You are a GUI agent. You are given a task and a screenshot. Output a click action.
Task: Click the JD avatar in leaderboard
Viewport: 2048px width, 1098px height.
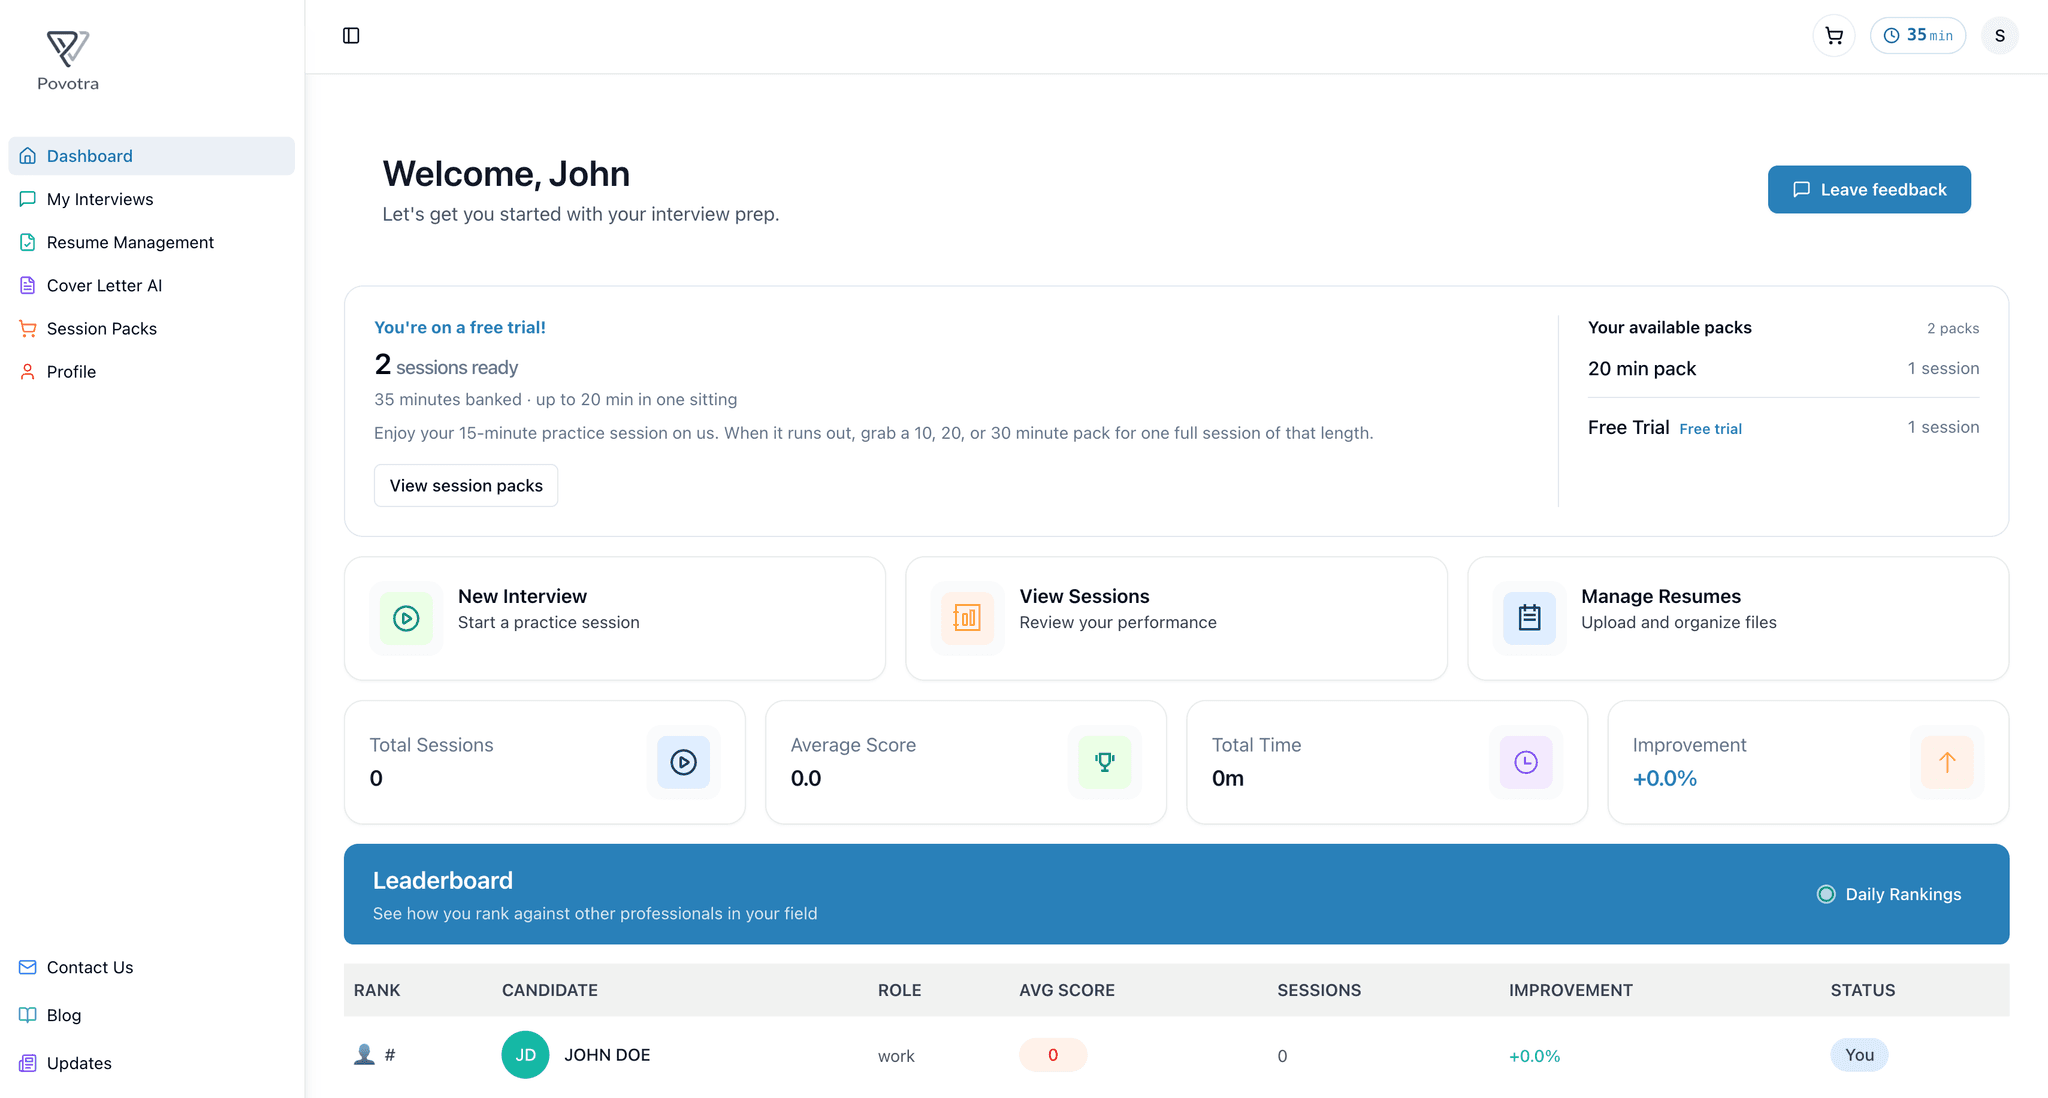pos(525,1055)
